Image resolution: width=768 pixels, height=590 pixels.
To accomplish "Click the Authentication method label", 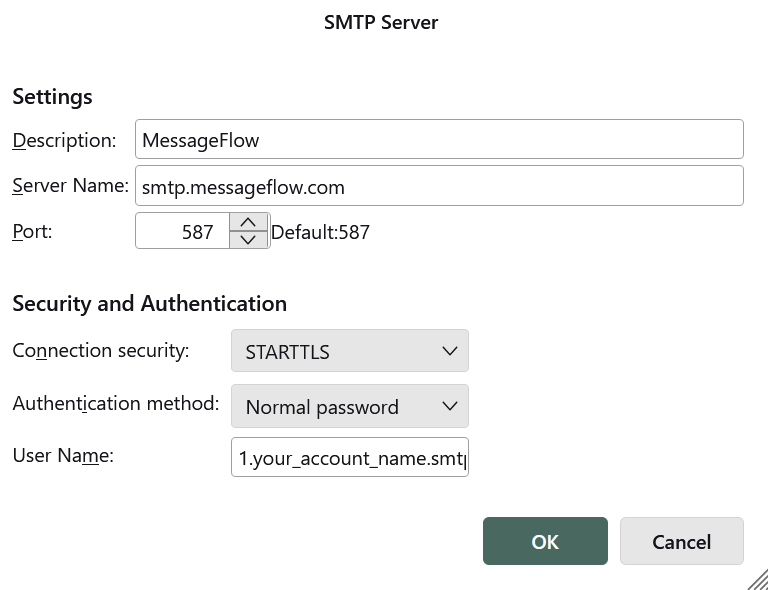I will click(115, 404).
